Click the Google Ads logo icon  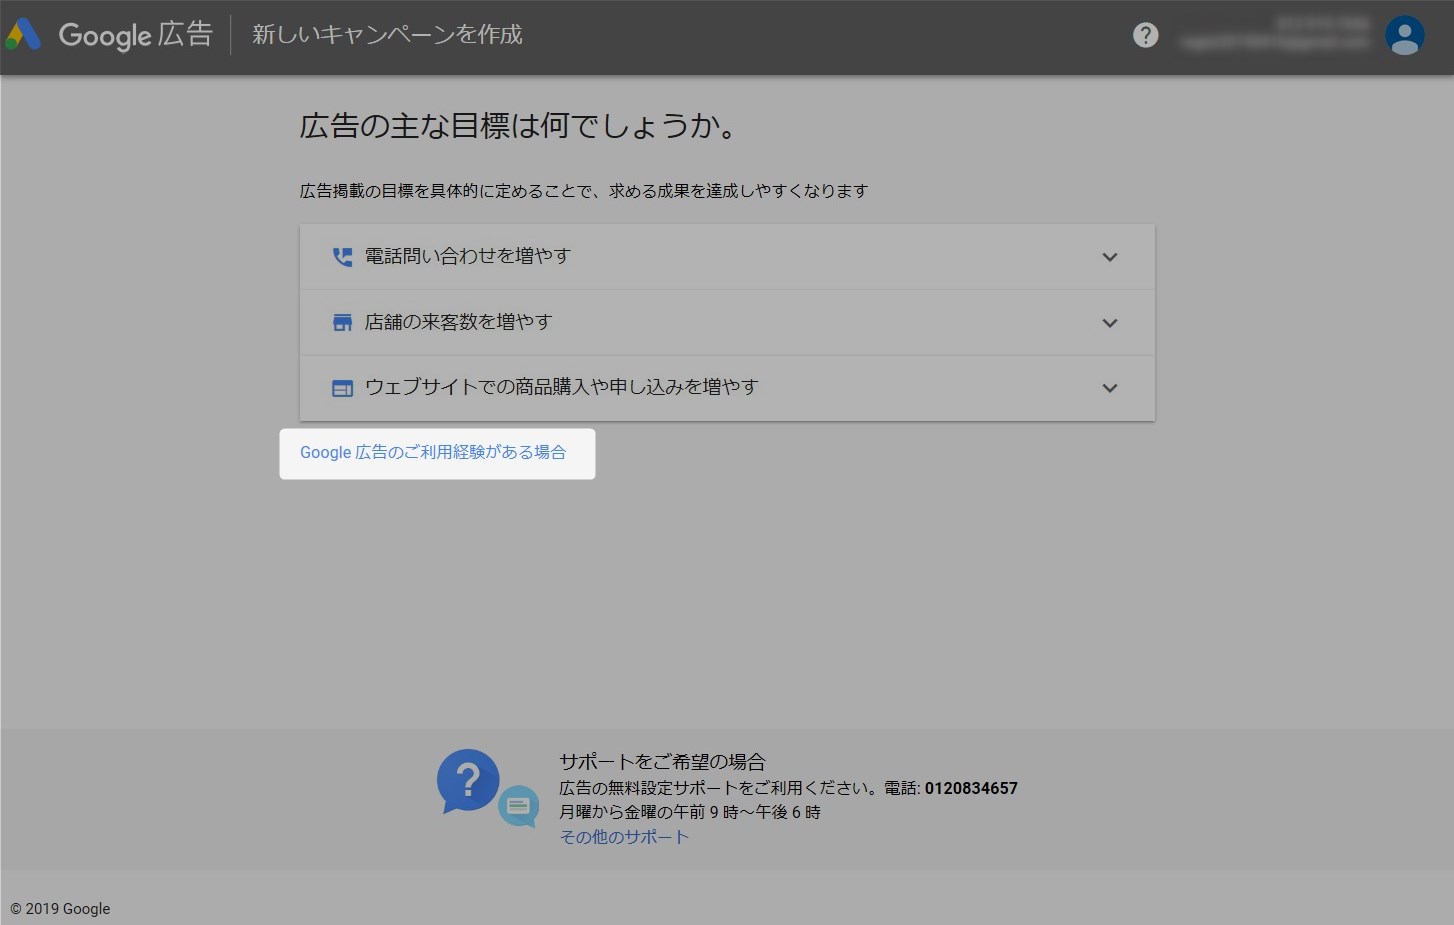[x=23, y=35]
